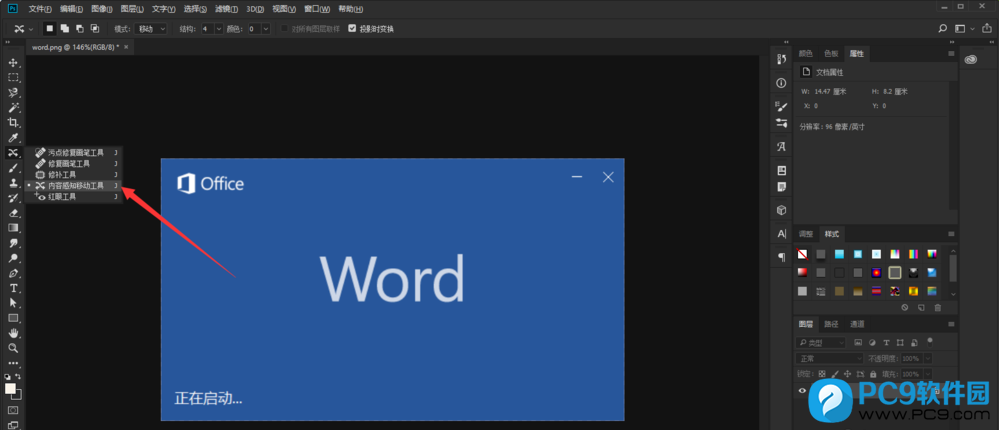
Task: Open the Paragraph panel icon
Action: [x=782, y=257]
